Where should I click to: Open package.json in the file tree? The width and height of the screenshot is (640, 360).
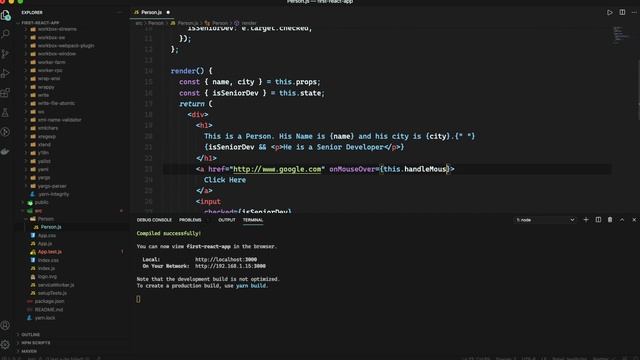click(x=49, y=301)
